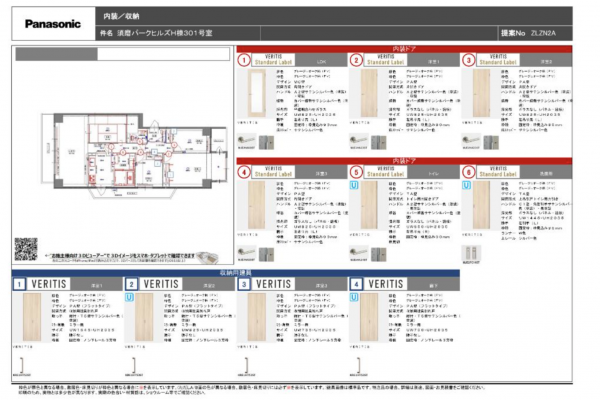Select the lever handle image under door 2
This screenshot has height=400, width=600.
pos(358,140)
